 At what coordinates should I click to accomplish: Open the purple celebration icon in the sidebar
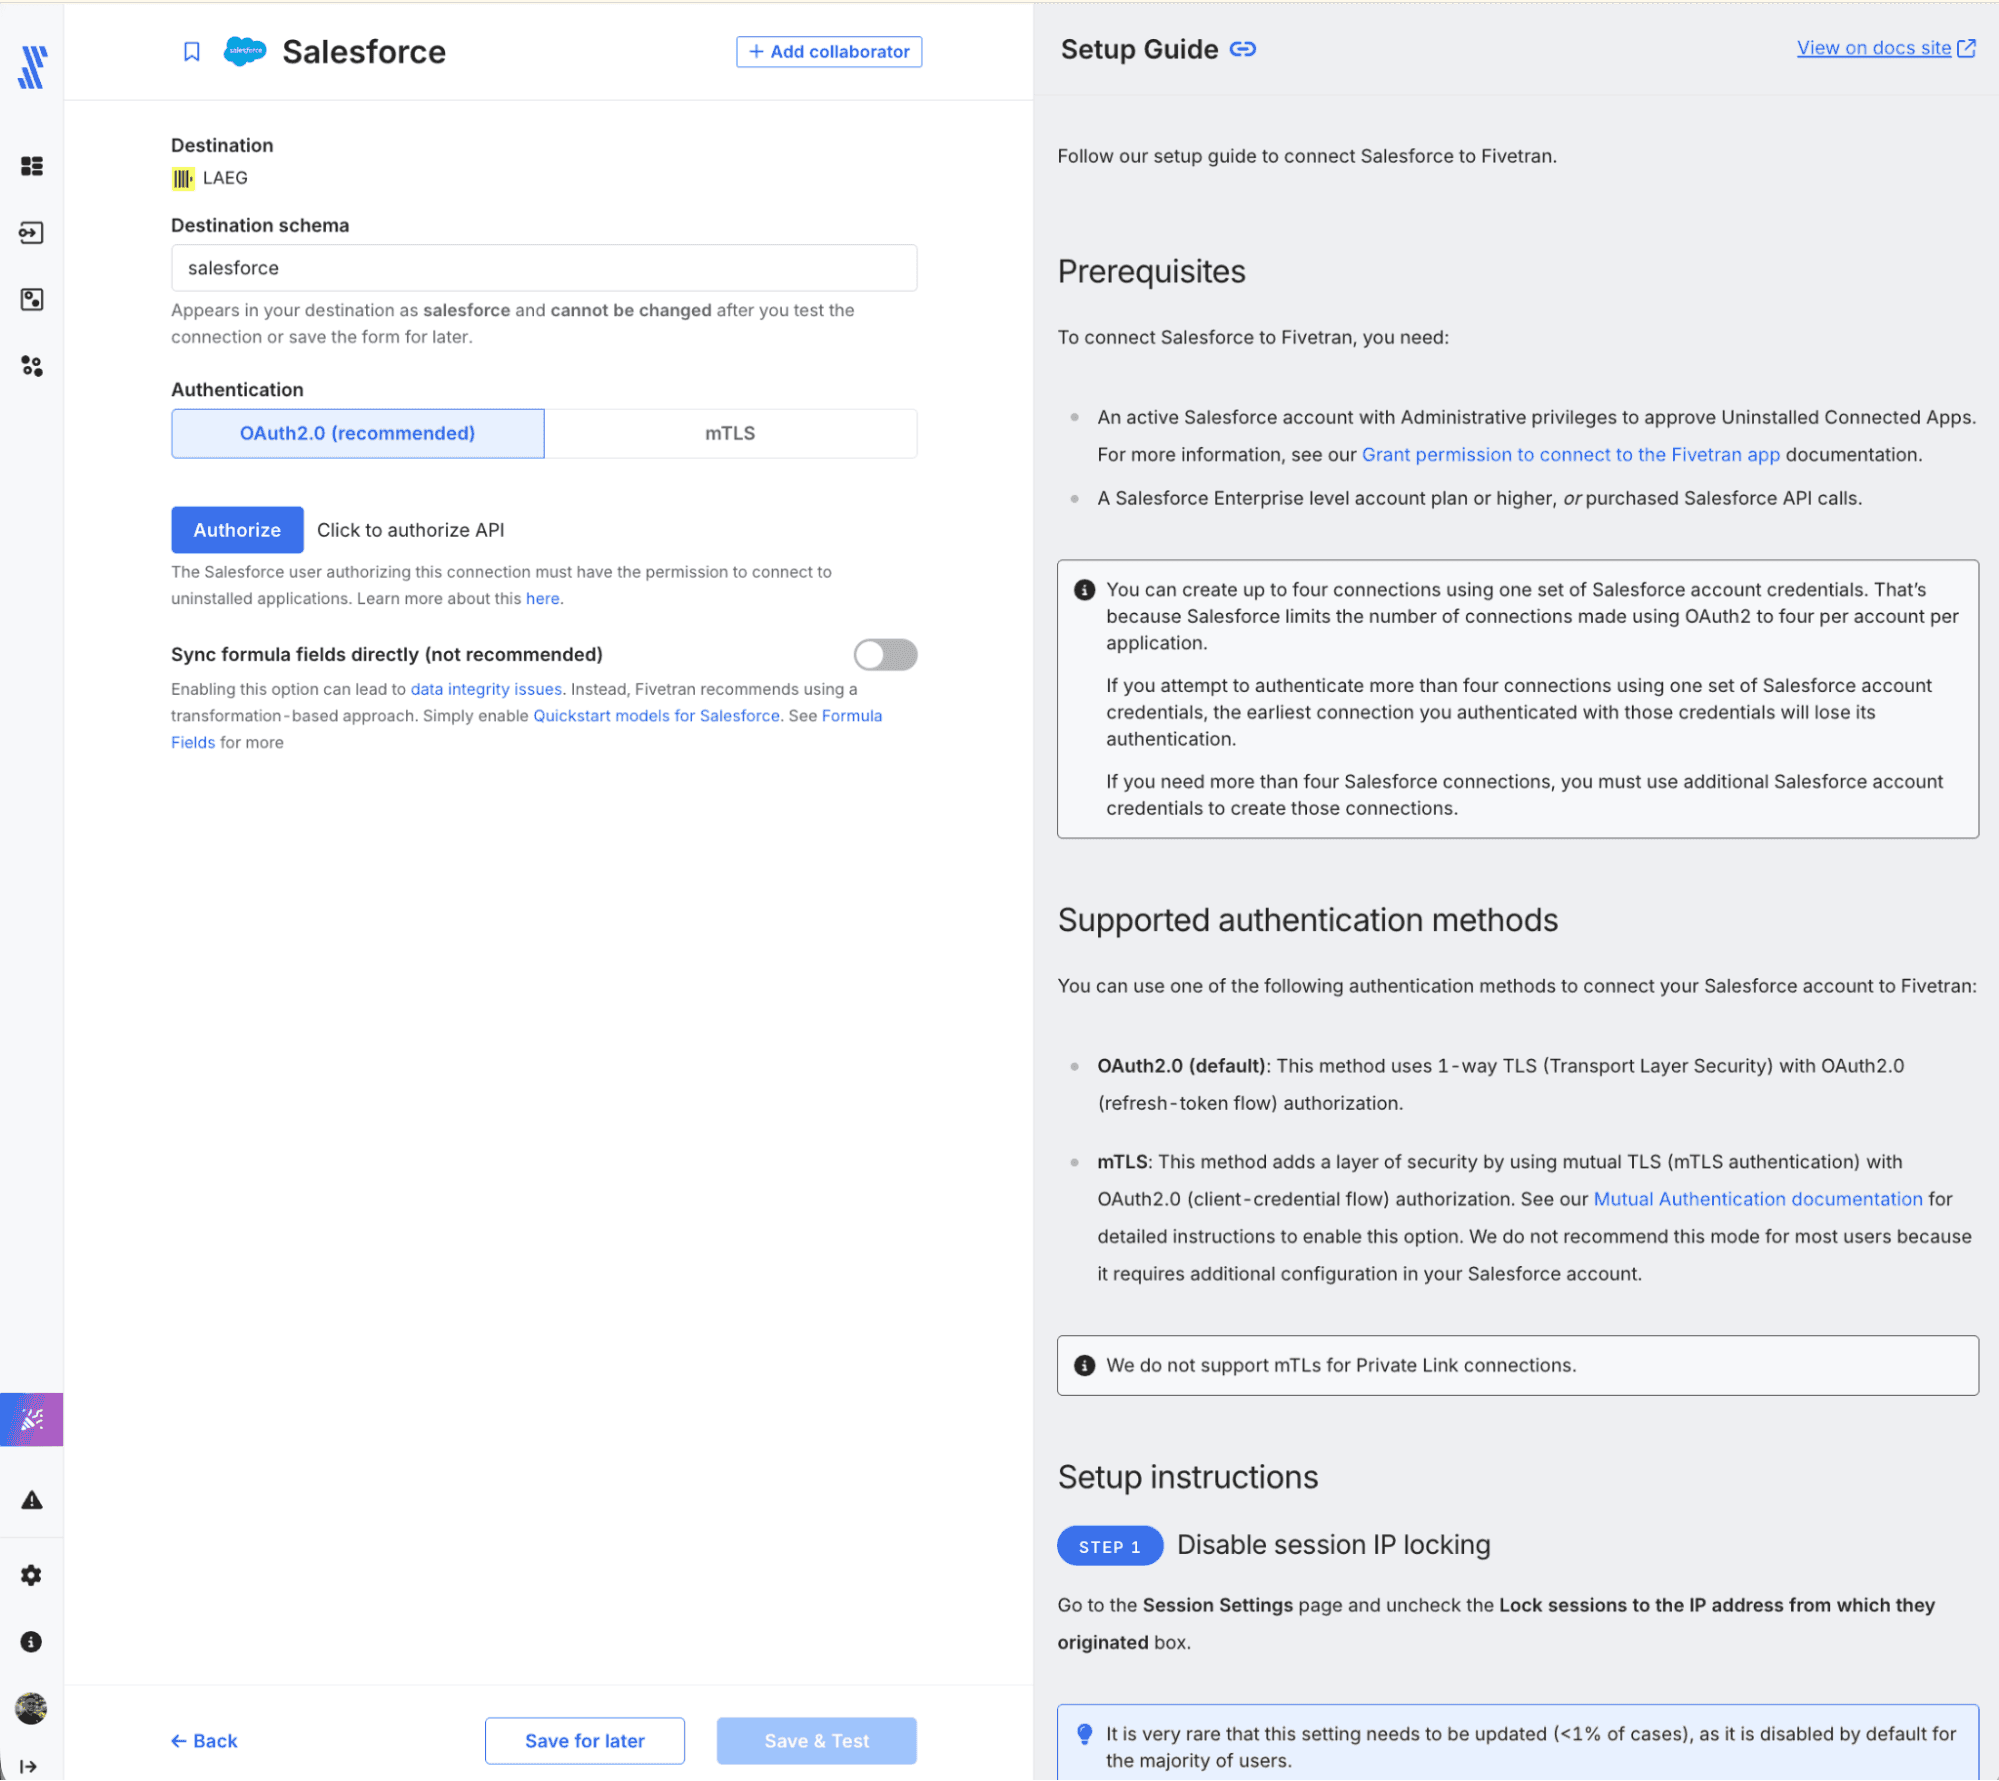[32, 1419]
